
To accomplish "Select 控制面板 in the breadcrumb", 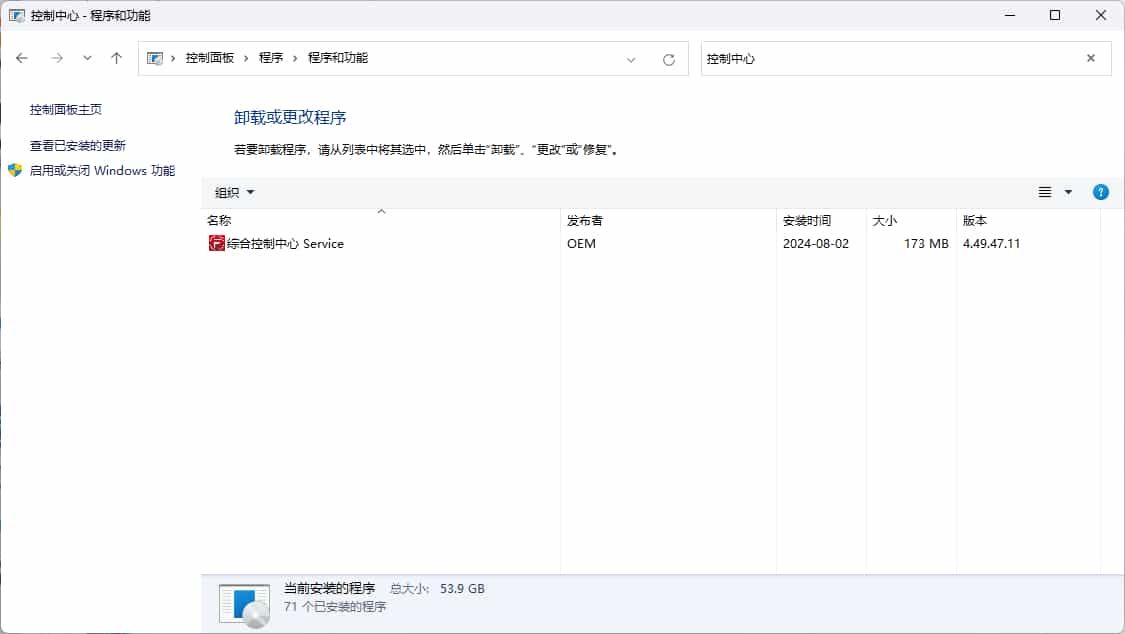I will (x=210, y=58).
